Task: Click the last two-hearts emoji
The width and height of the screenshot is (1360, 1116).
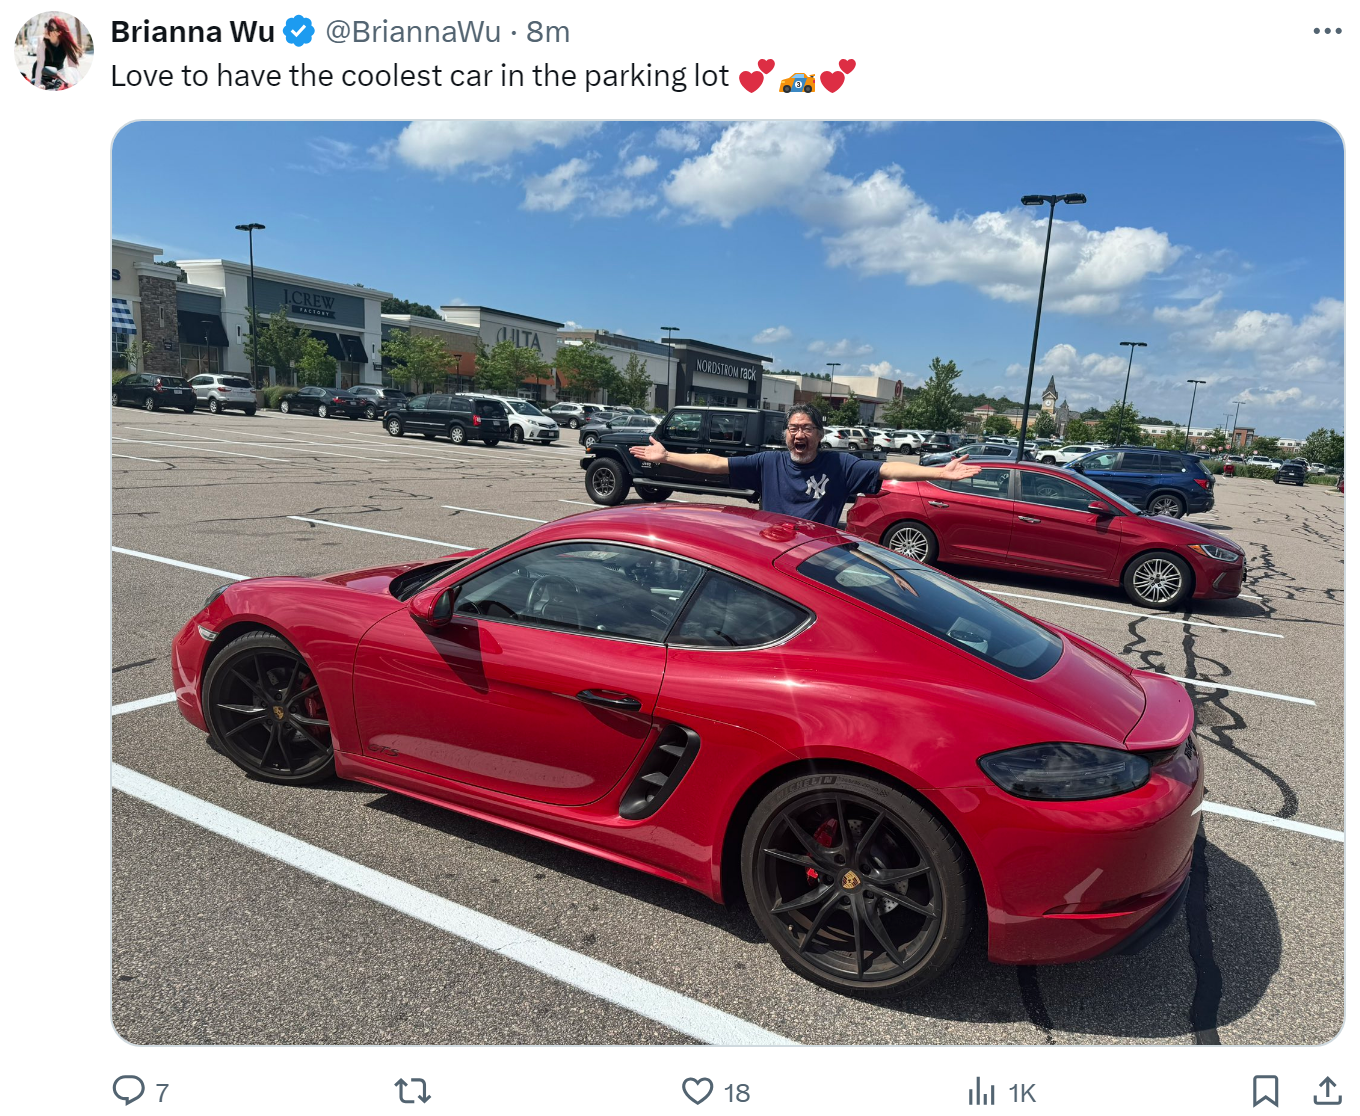Action: [x=838, y=76]
